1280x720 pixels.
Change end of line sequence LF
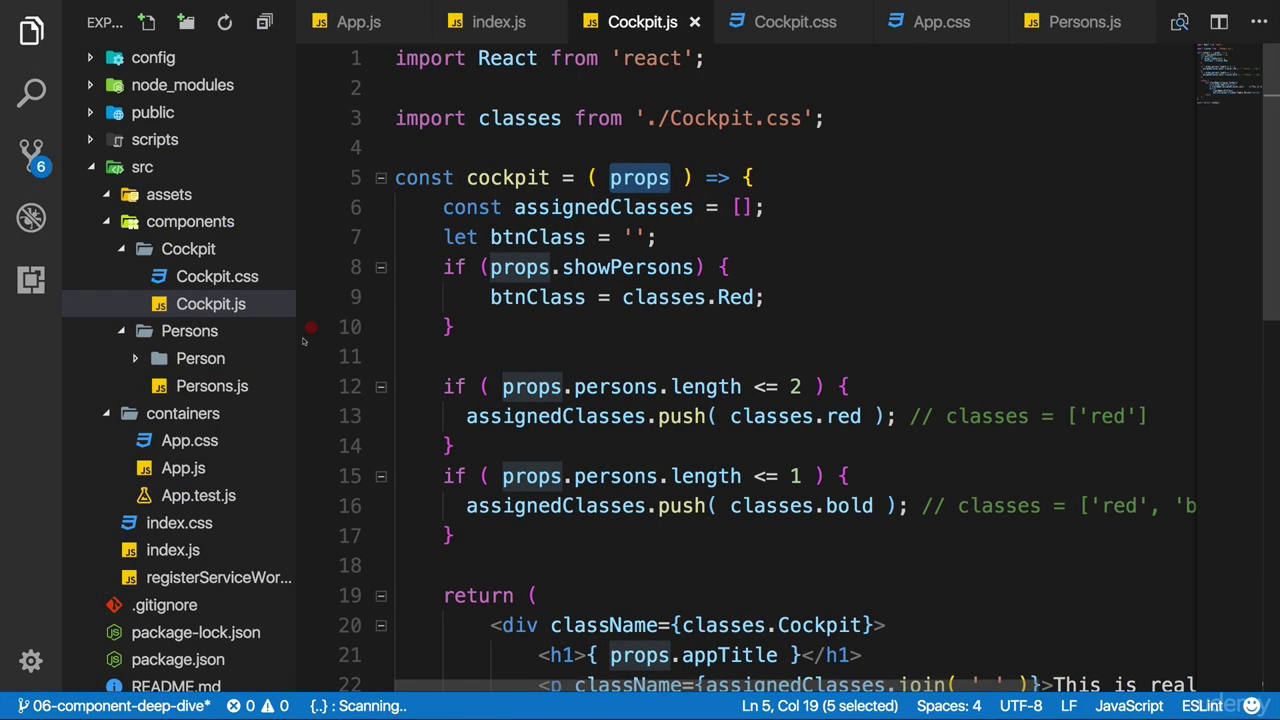(1069, 706)
